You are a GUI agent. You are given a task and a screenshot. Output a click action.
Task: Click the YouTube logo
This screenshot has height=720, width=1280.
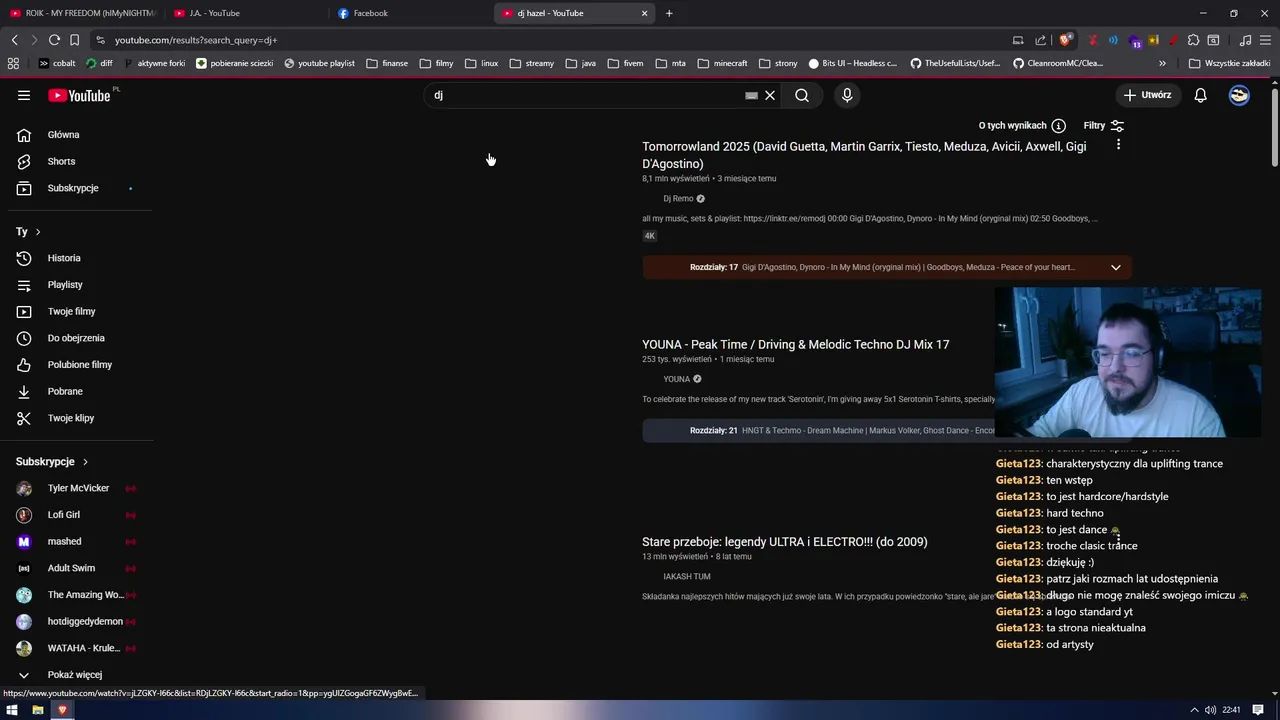coord(80,95)
